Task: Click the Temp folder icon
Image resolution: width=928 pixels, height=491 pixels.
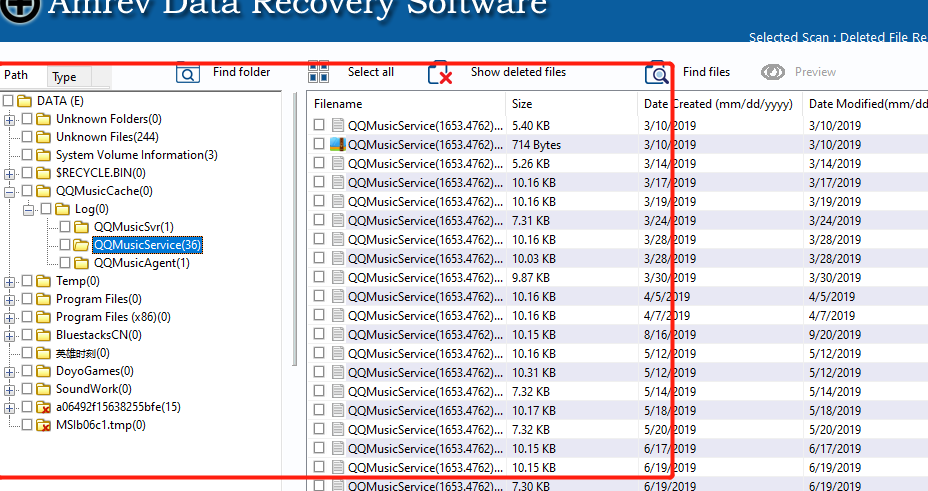Action: click(x=43, y=281)
